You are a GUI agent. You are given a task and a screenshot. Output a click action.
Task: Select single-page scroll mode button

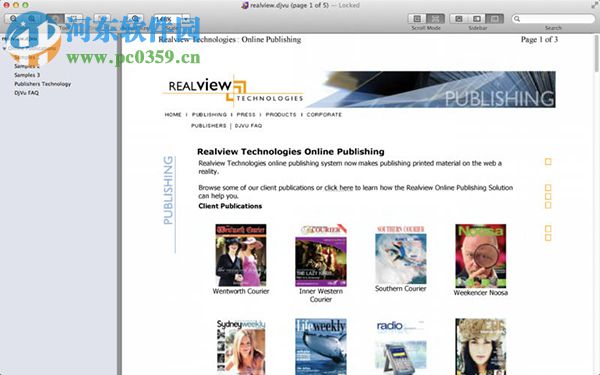click(x=417, y=18)
